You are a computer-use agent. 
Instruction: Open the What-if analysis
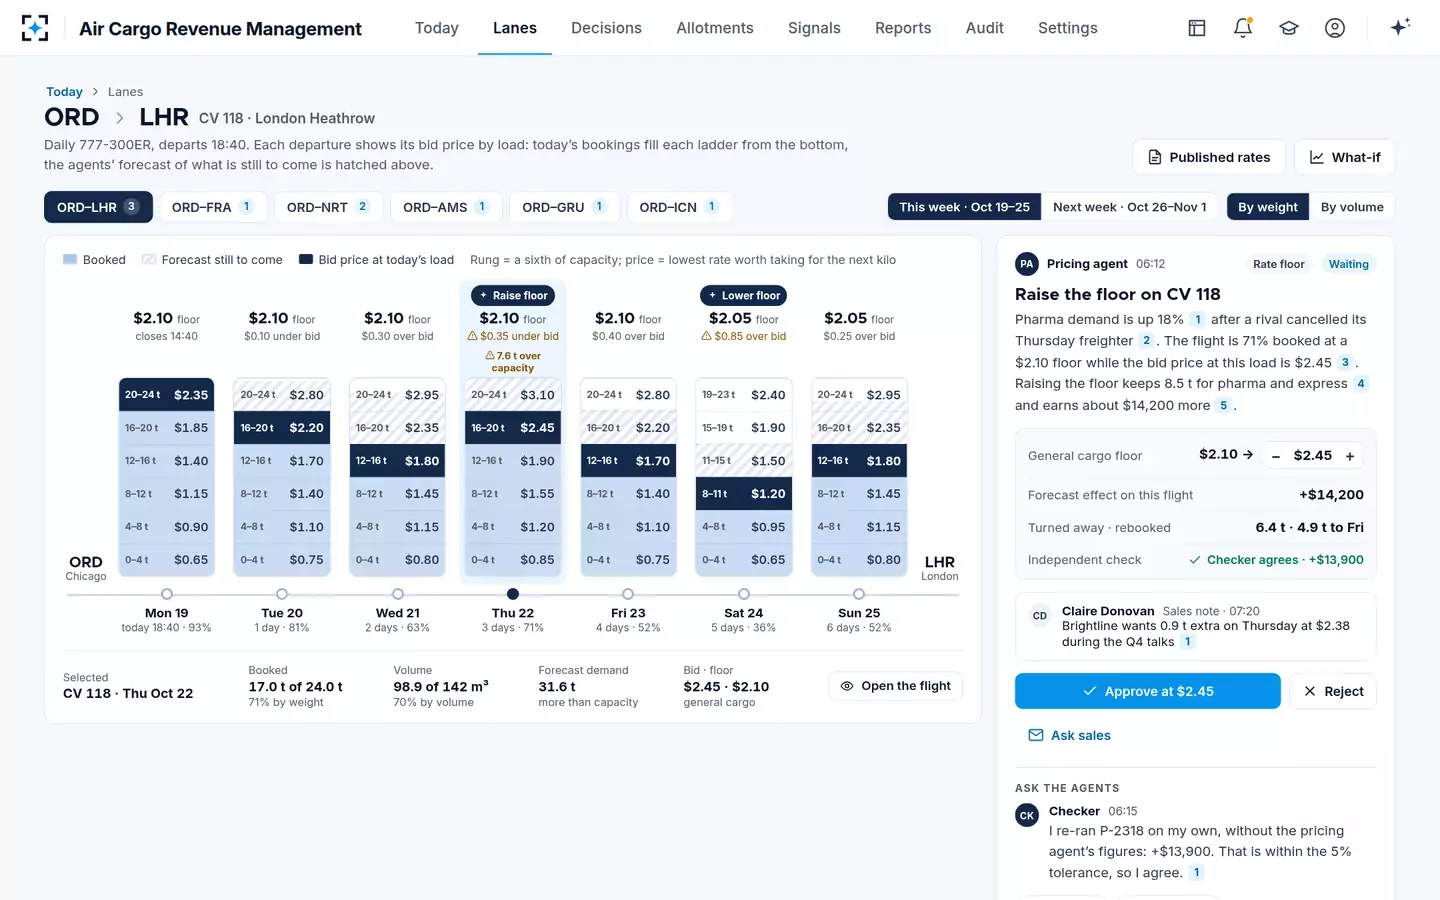click(x=1344, y=157)
